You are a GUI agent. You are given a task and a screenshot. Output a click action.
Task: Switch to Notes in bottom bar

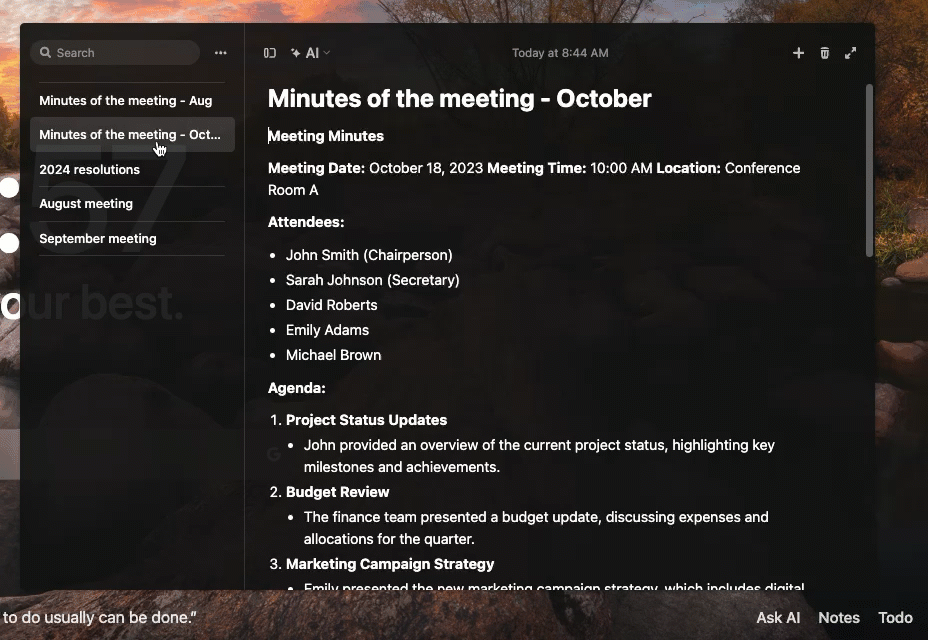(x=839, y=618)
